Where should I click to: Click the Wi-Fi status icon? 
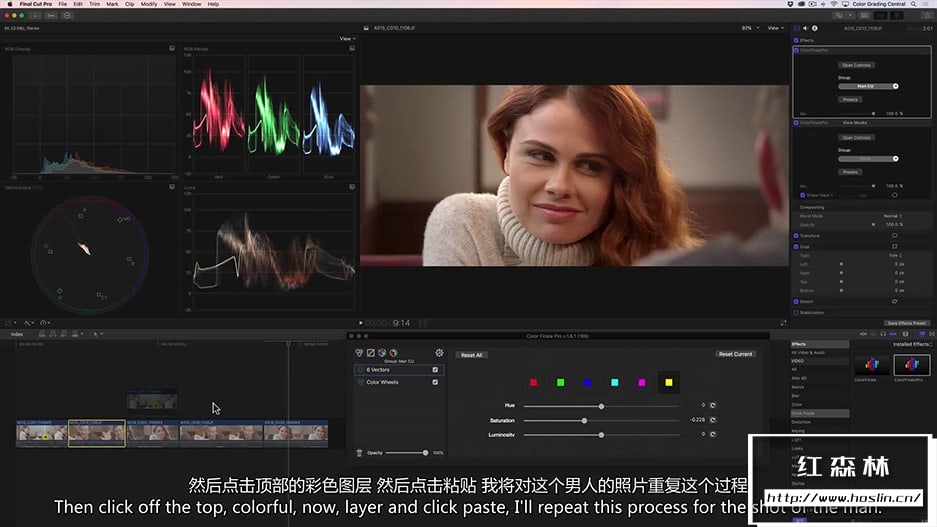[x=834, y=4]
